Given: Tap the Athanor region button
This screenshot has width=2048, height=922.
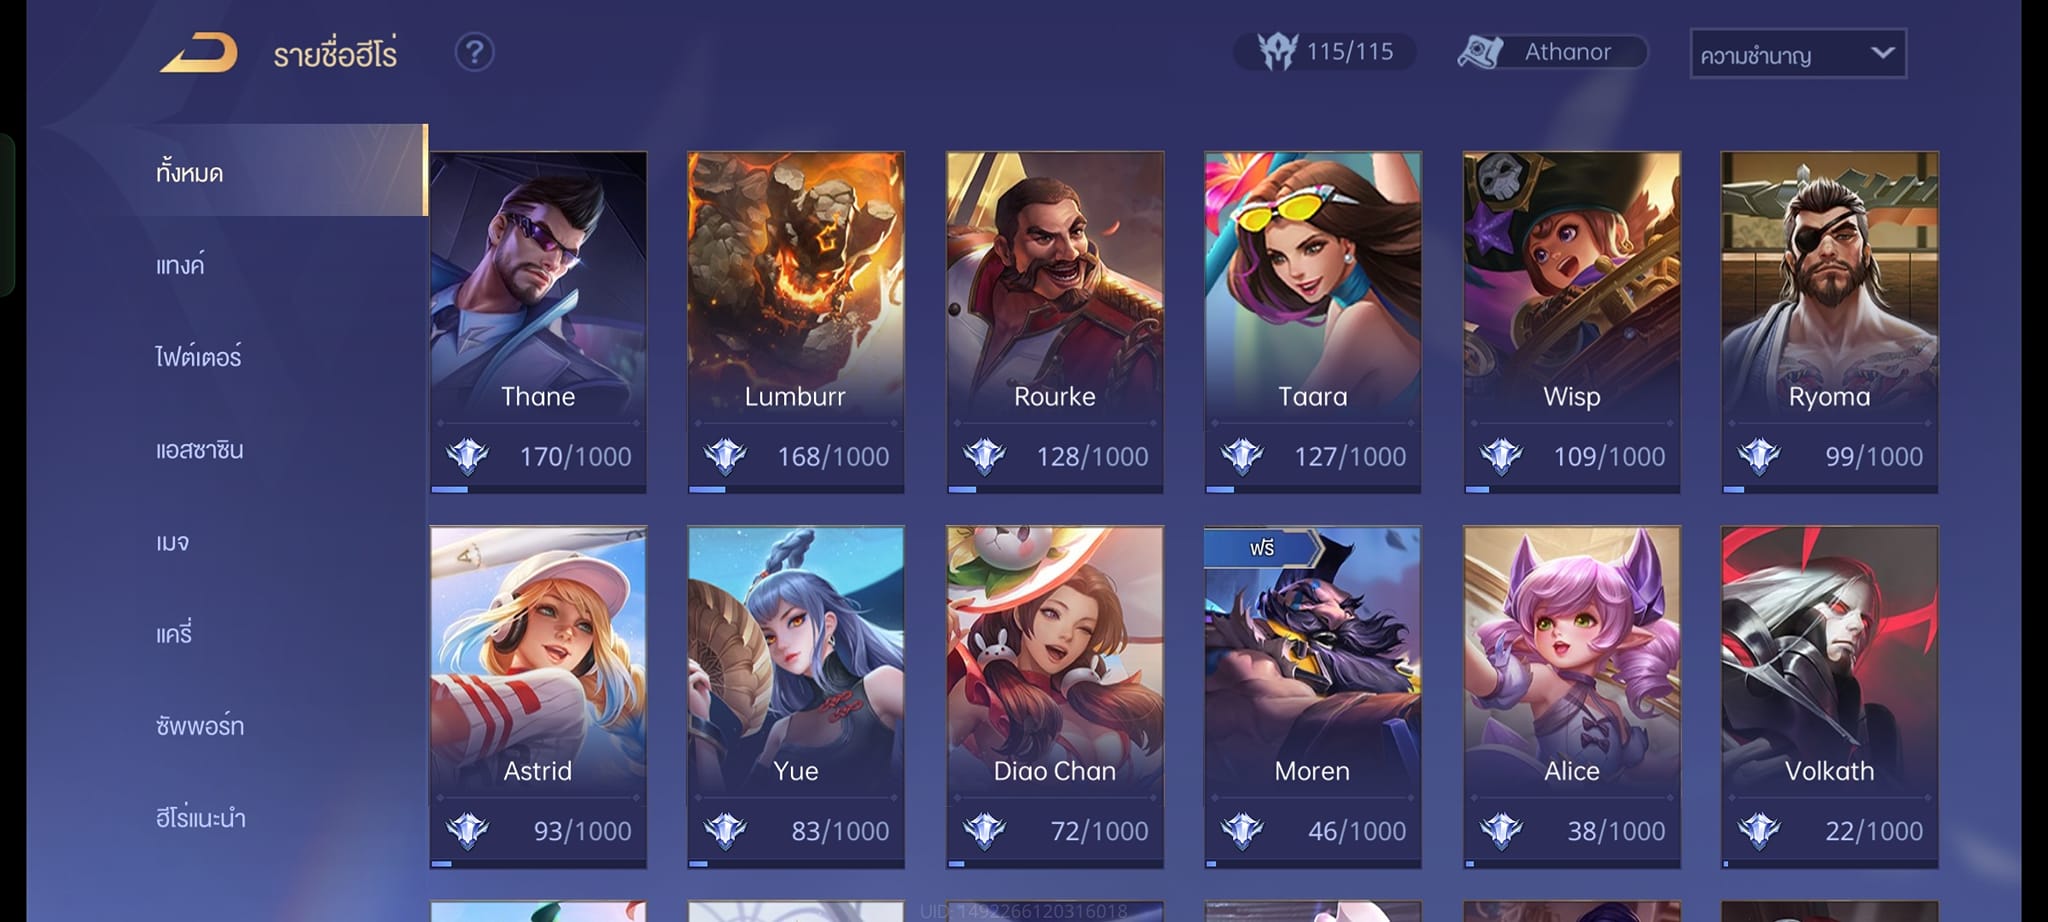Looking at the screenshot, I should [x=1552, y=52].
